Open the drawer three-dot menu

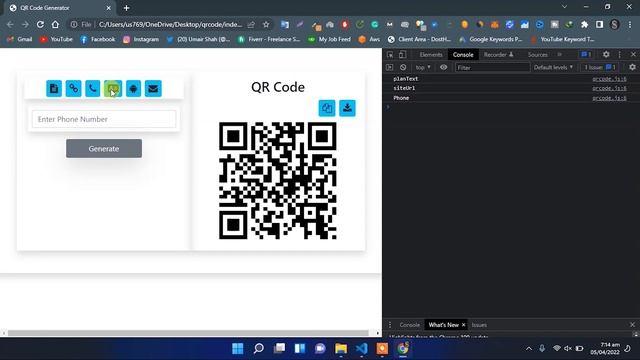[x=390, y=325]
